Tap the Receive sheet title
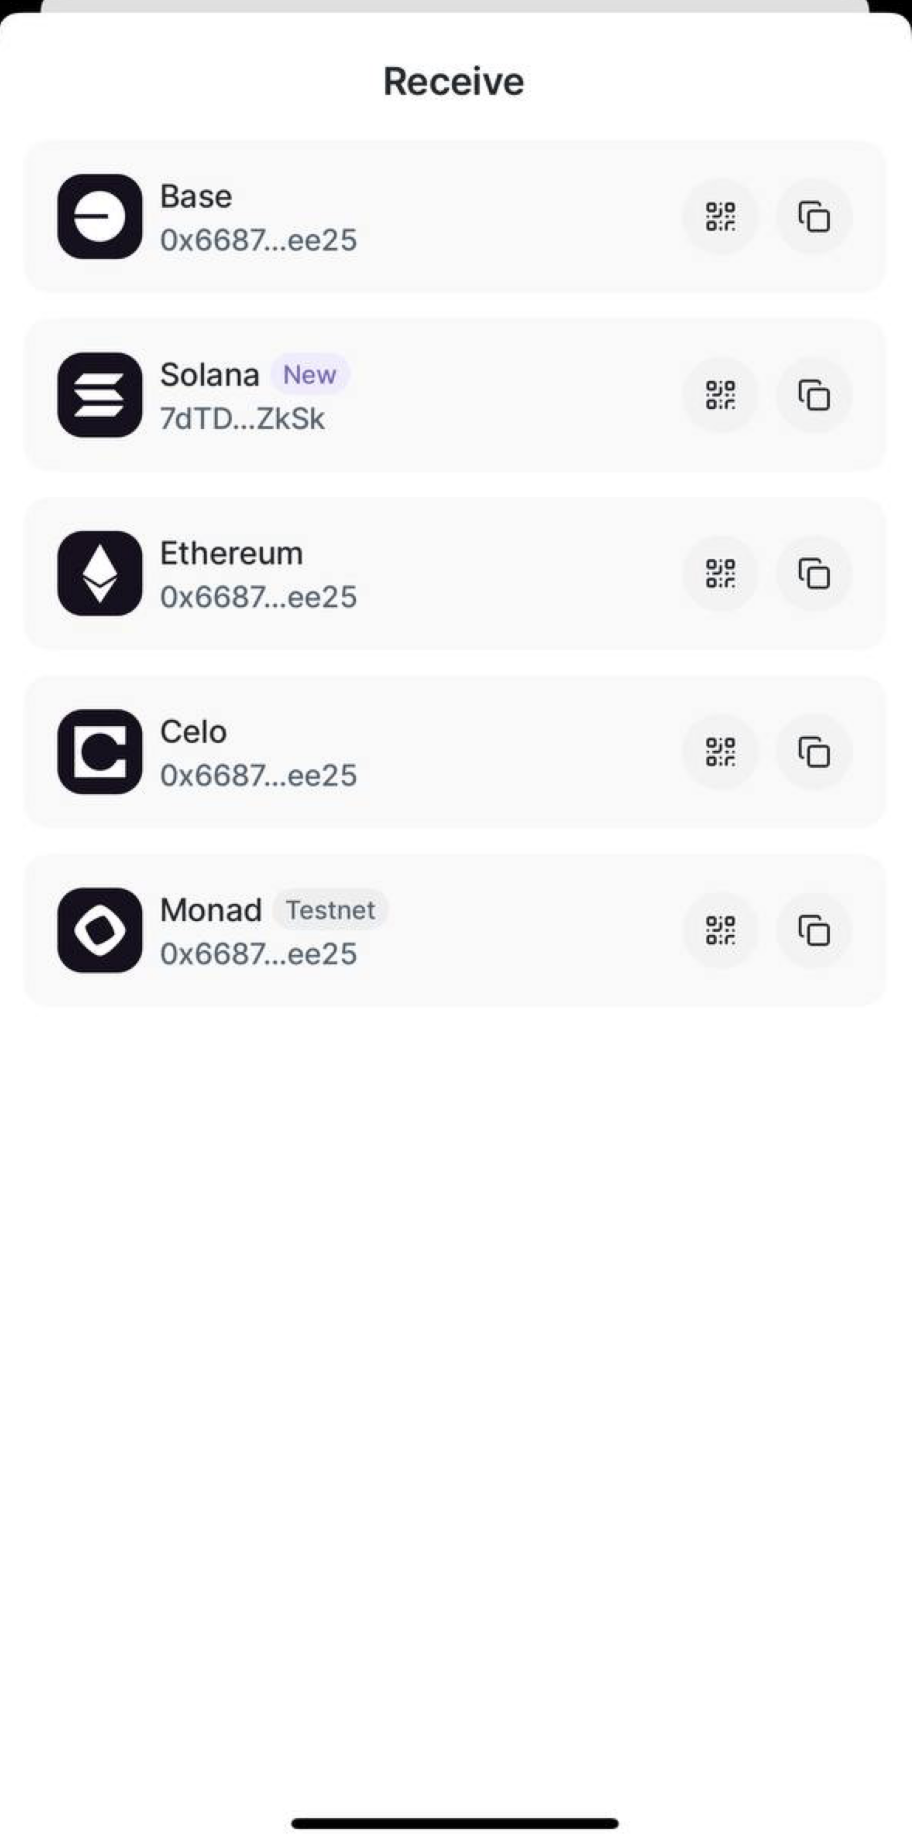This screenshot has width=912, height=1840. point(454,82)
